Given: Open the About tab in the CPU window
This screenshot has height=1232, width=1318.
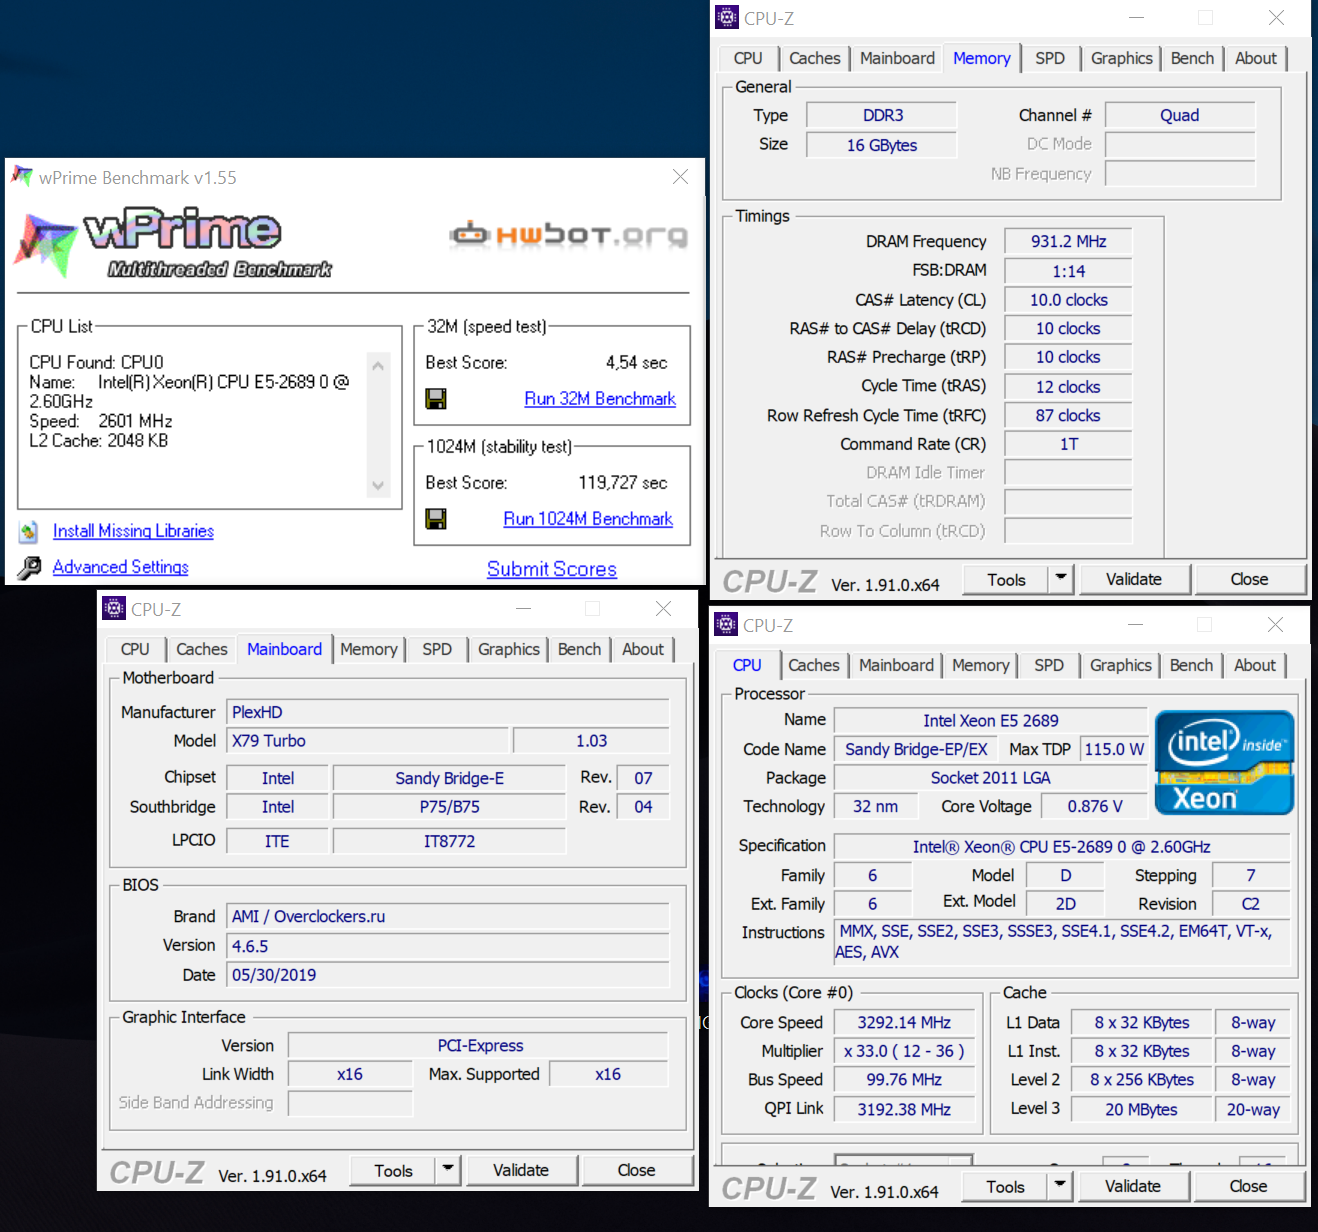Looking at the screenshot, I should coord(1255,665).
